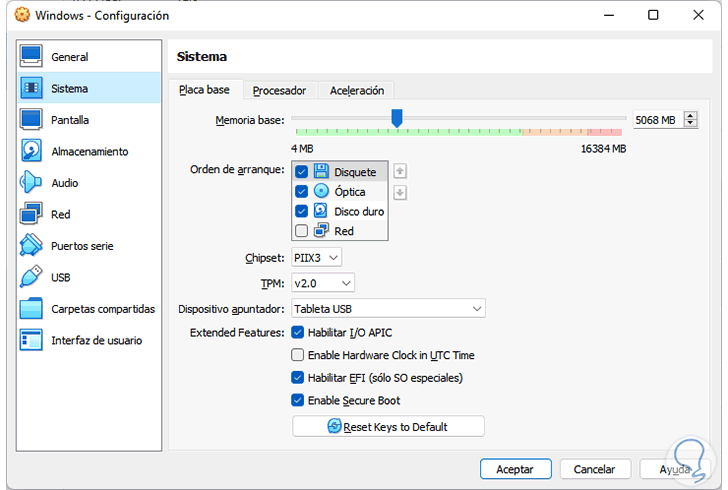Expand the TPM version dropdown
728x490 pixels.
pyautogui.click(x=322, y=283)
